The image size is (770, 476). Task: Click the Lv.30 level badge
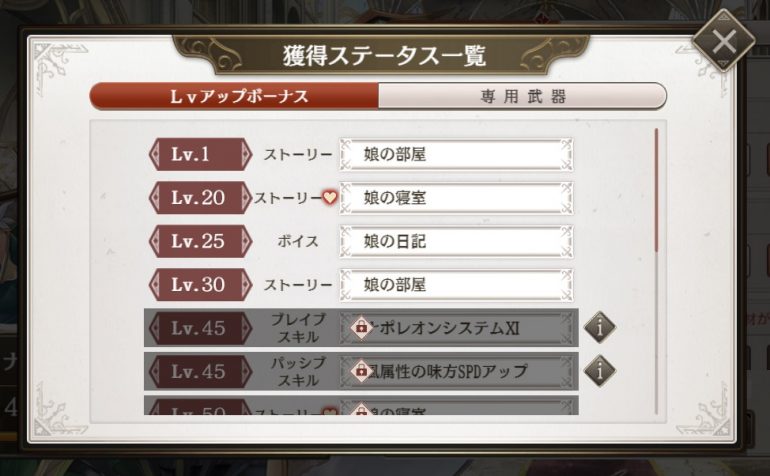click(199, 284)
